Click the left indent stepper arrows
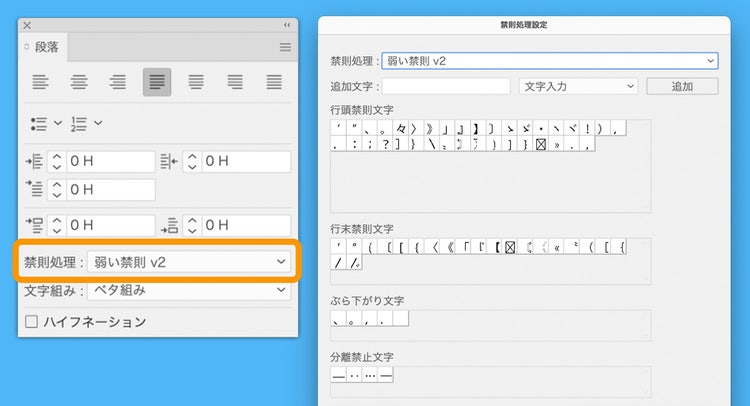The width and height of the screenshot is (750, 406). point(57,162)
